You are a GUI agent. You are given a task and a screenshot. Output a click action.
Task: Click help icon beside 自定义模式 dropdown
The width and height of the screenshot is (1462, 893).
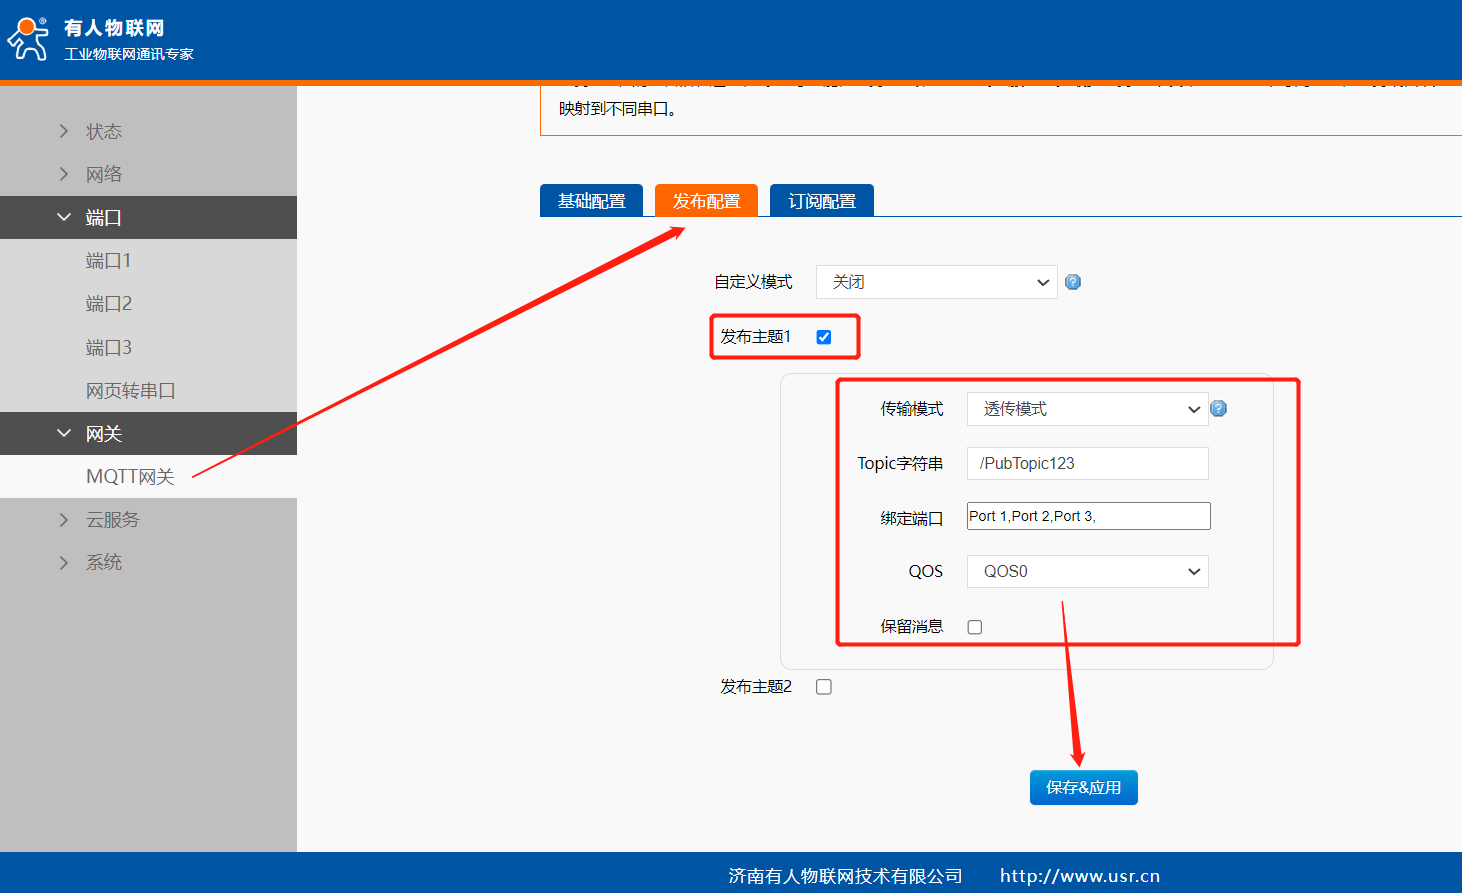point(1073,282)
